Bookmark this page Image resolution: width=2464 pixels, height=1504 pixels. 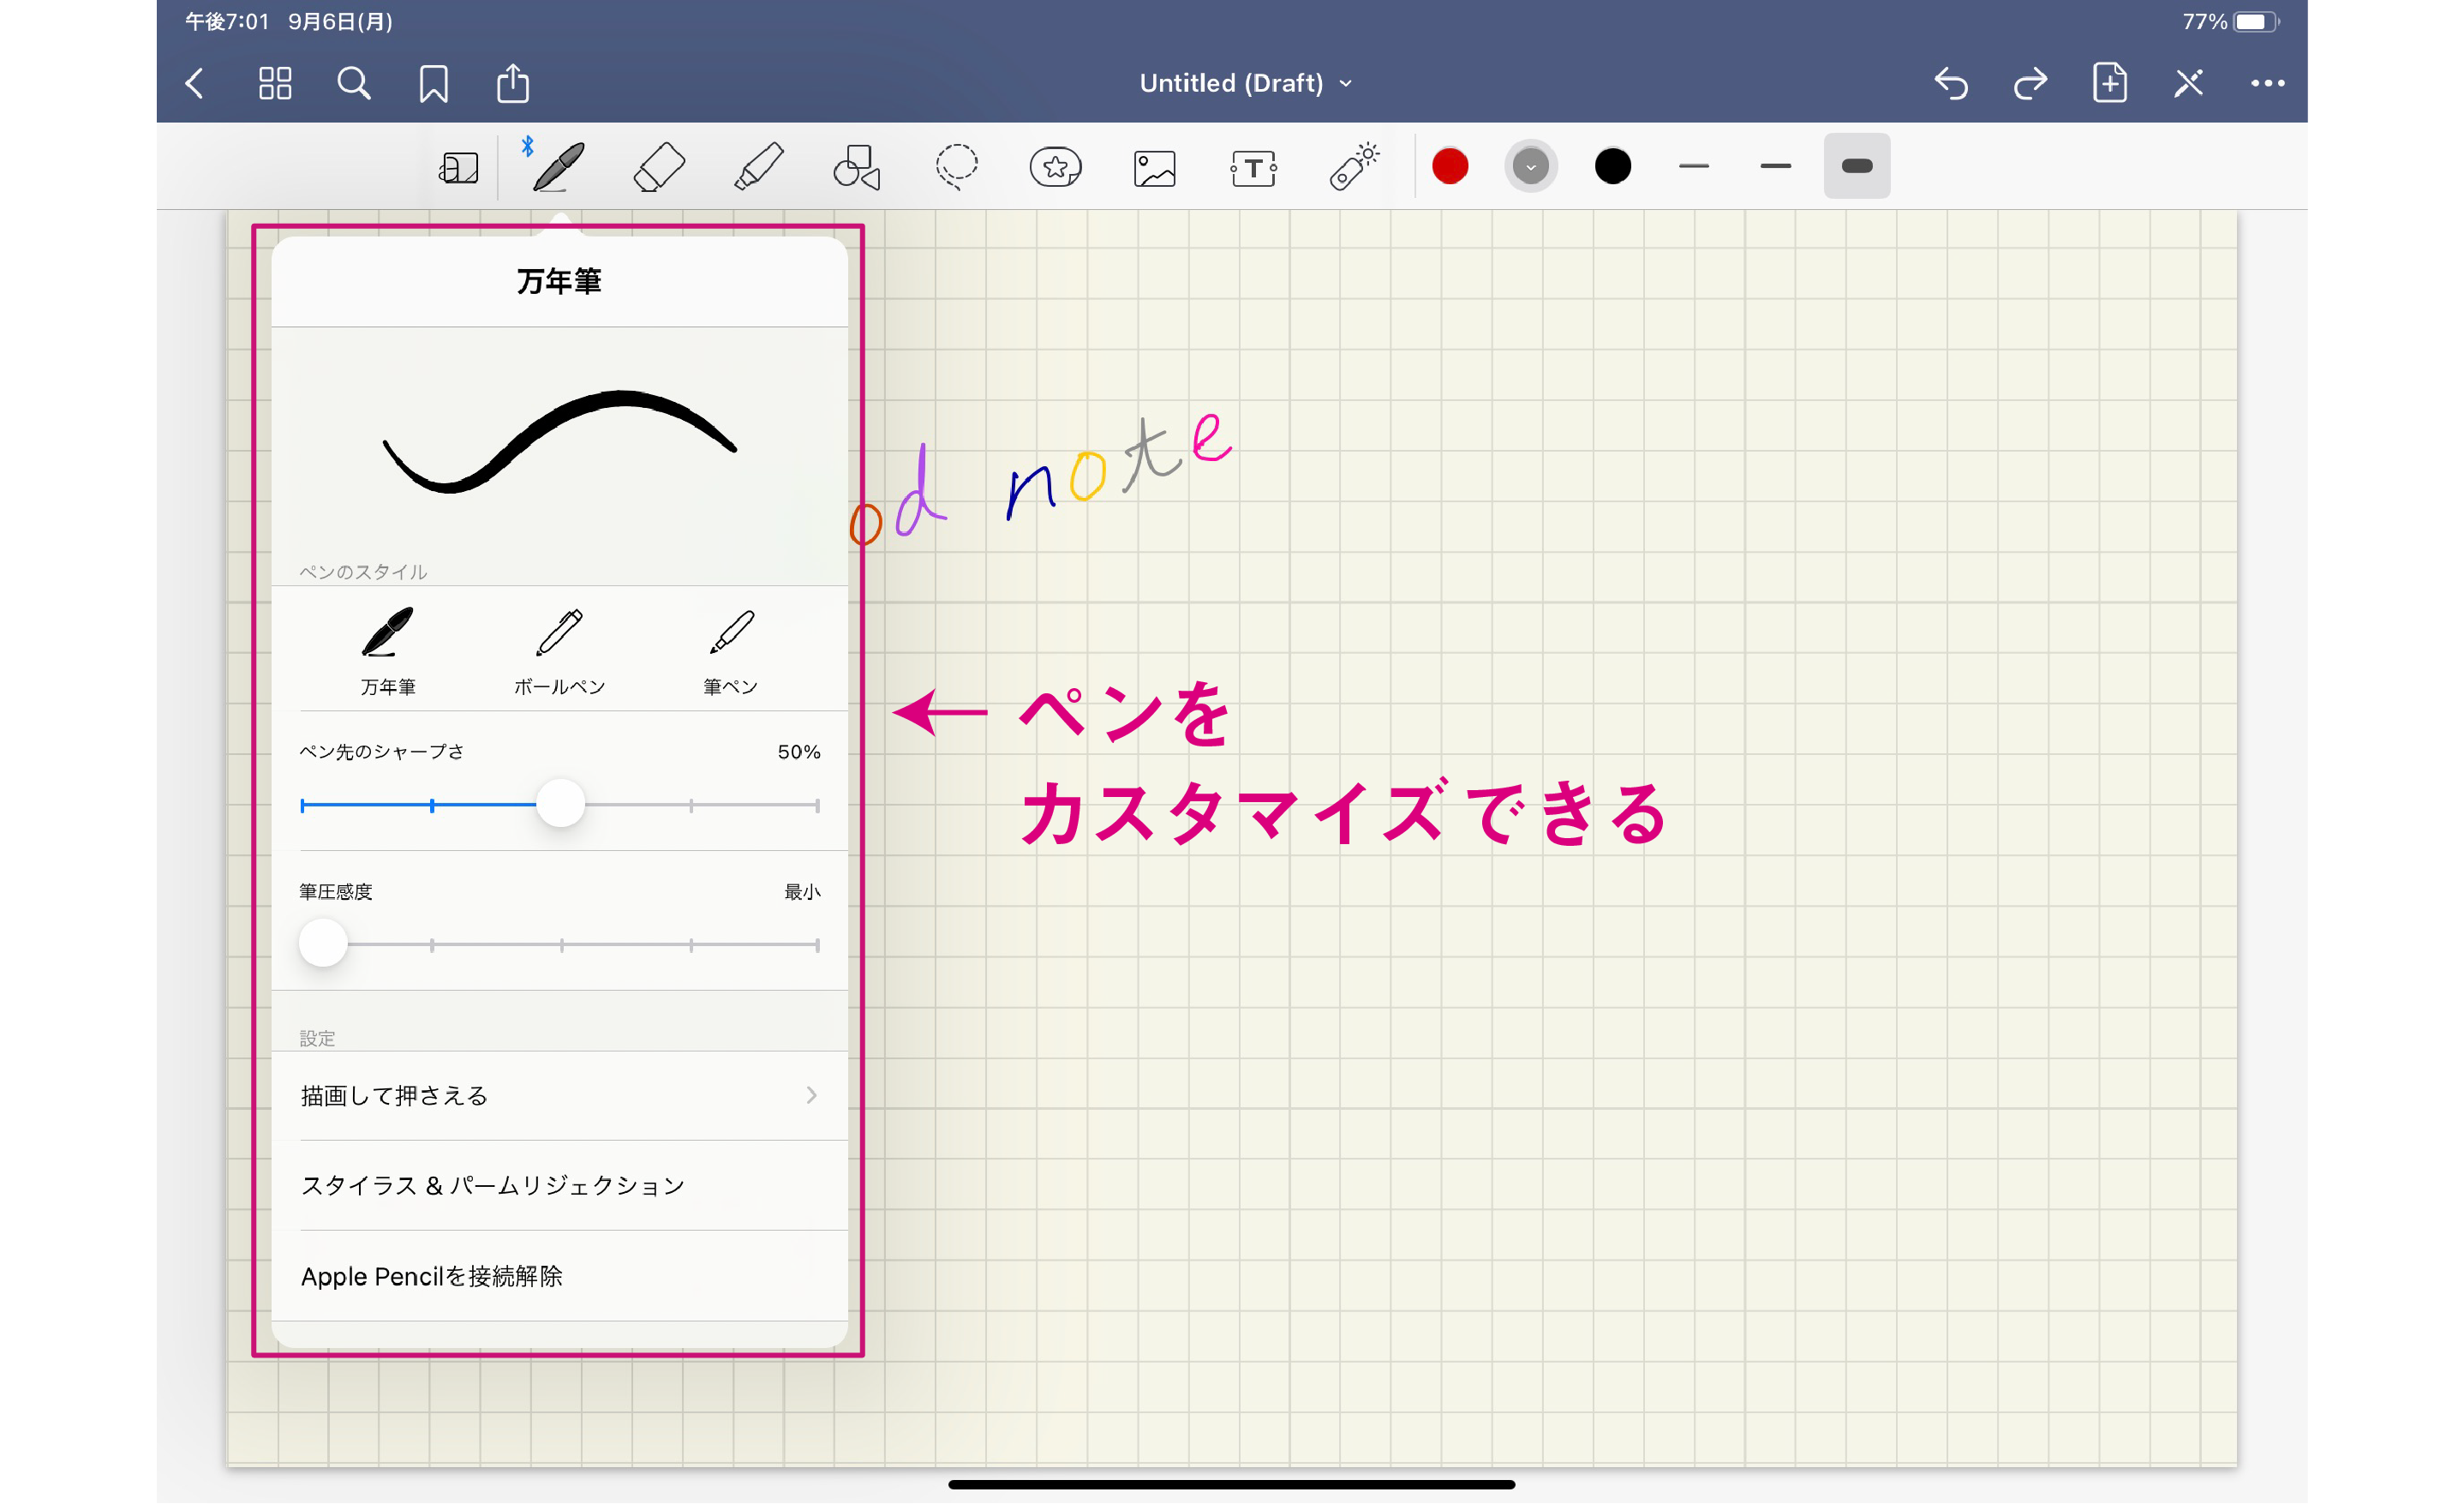[x=433, y=84]
